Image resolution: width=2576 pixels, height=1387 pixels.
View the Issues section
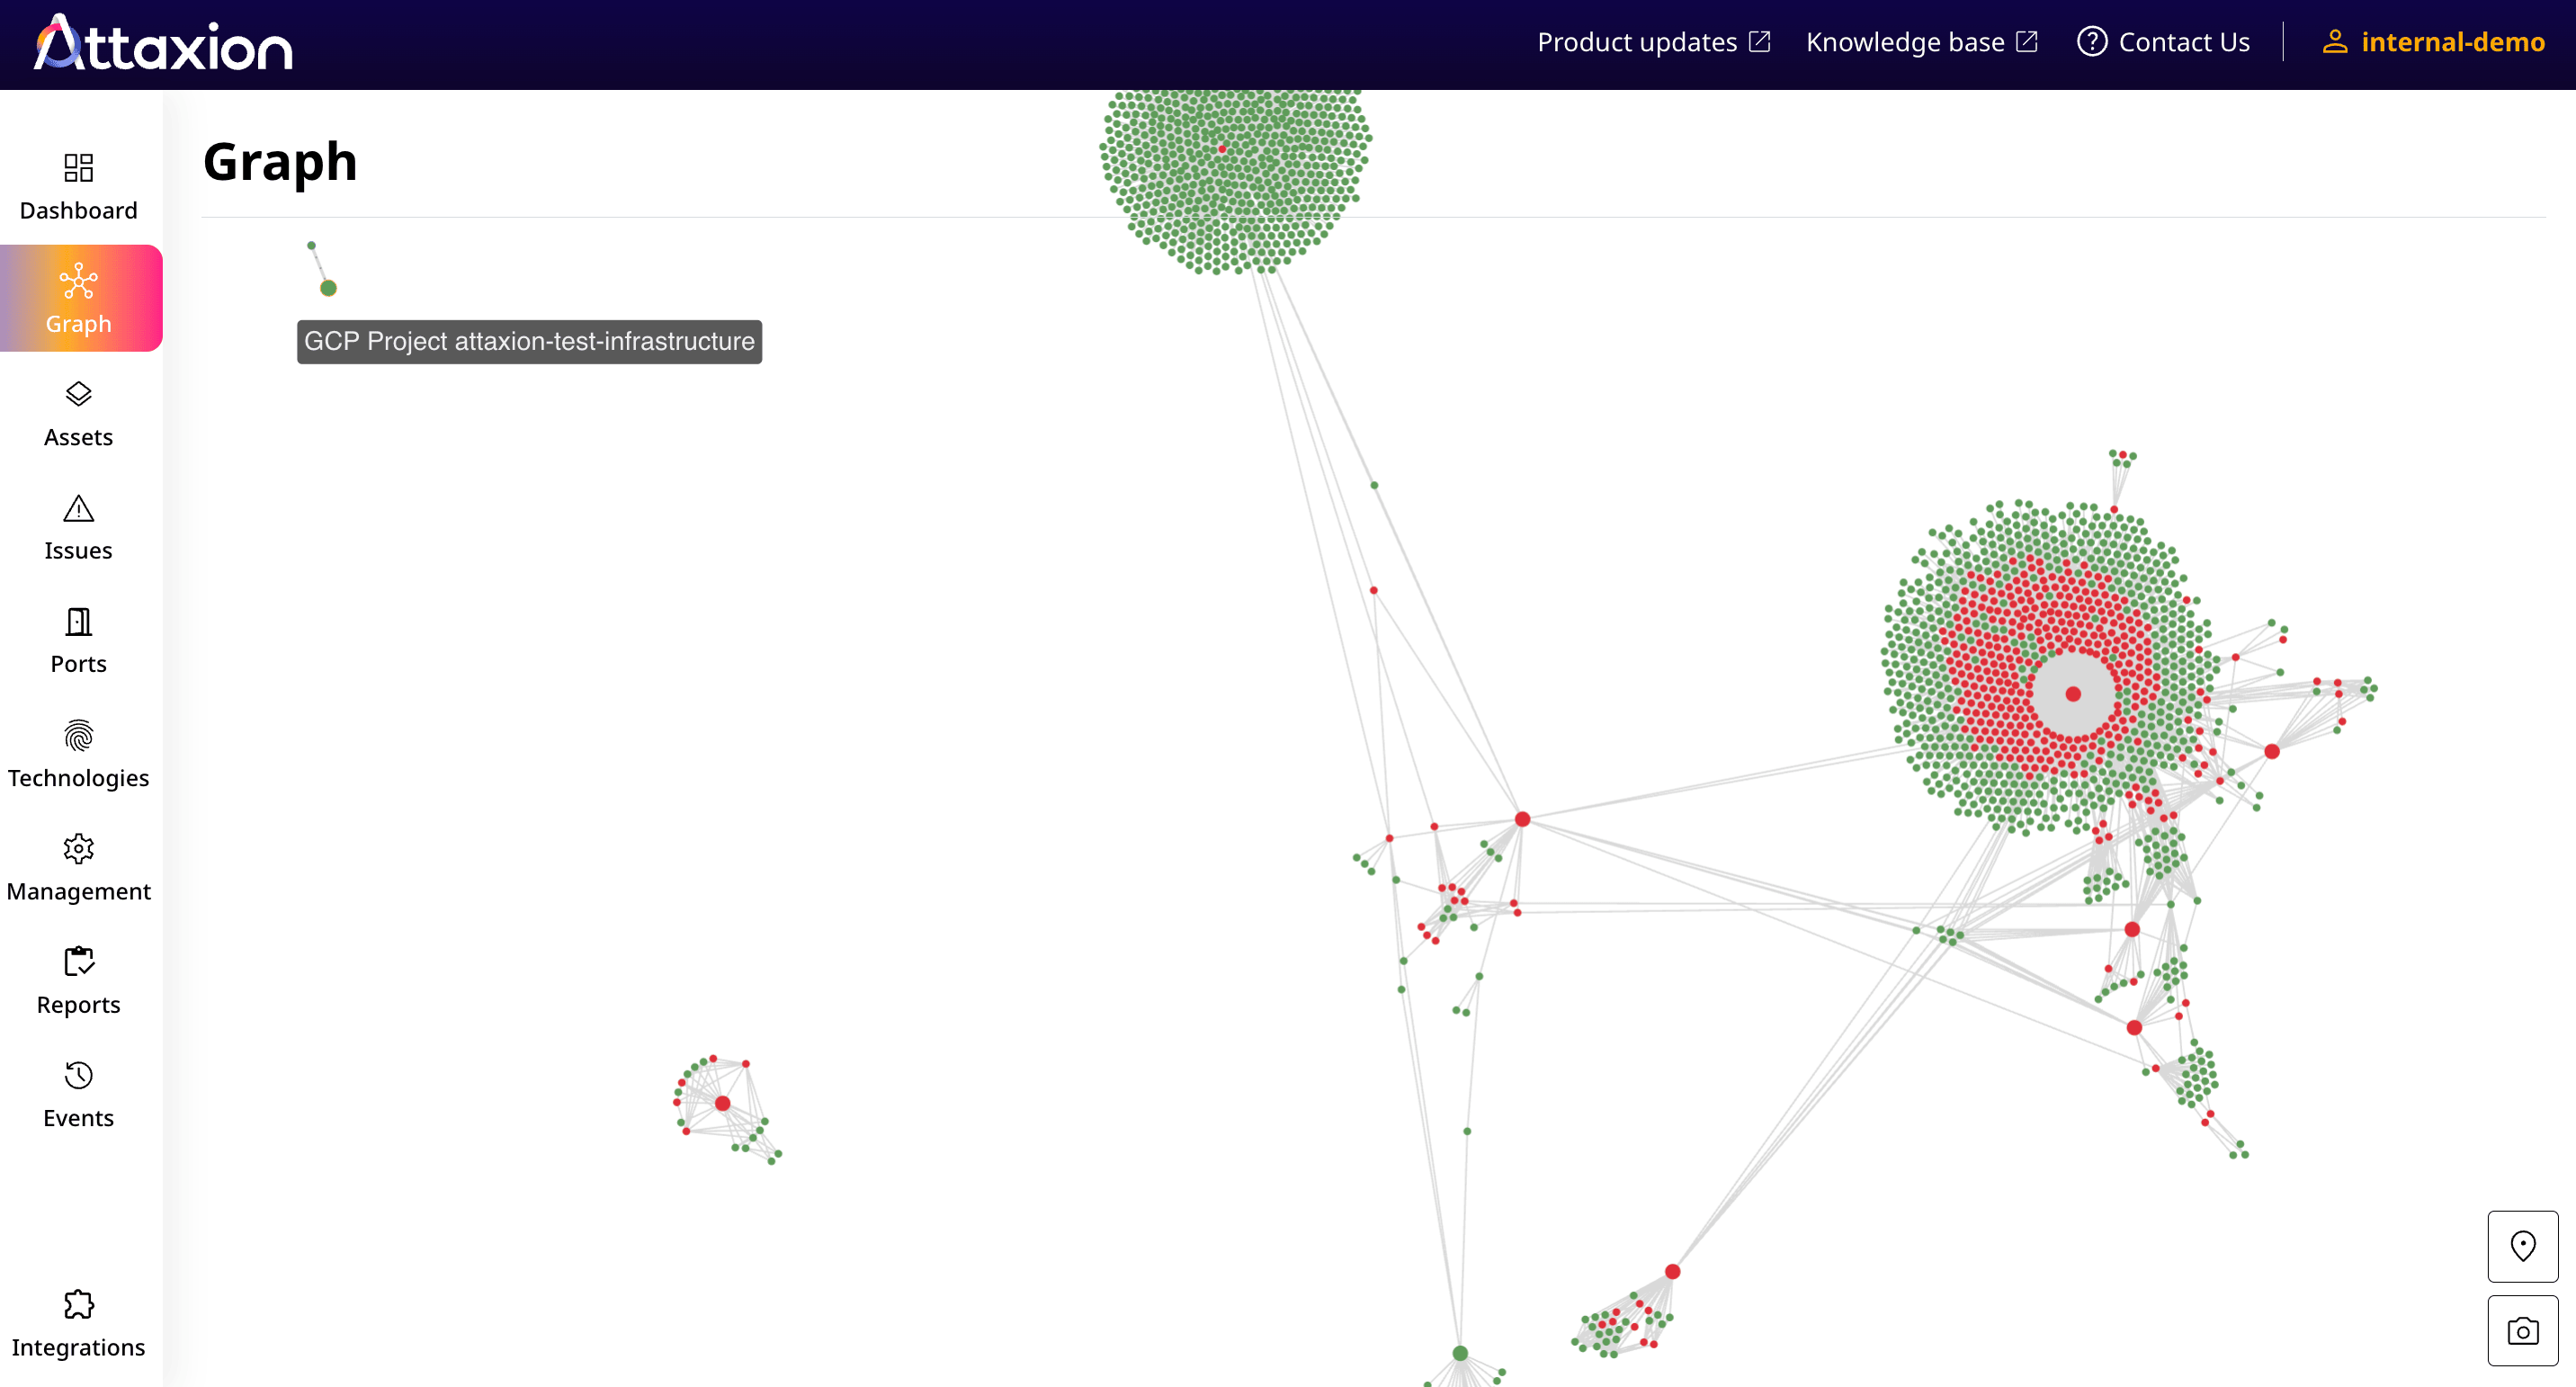pos(78,527)
